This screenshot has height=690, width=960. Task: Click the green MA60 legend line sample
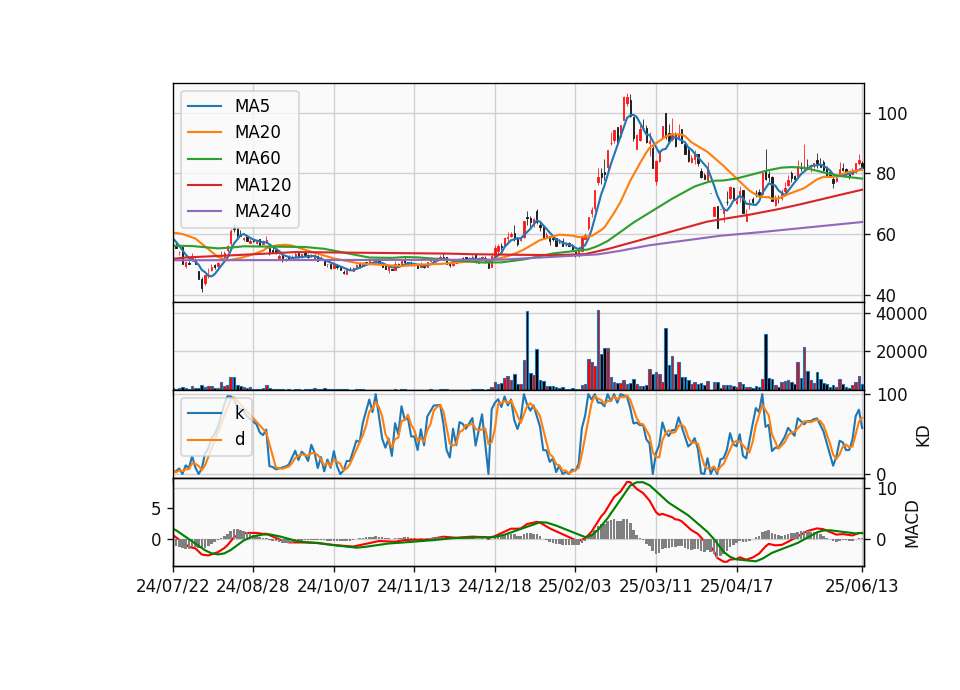tap(204, 159)
